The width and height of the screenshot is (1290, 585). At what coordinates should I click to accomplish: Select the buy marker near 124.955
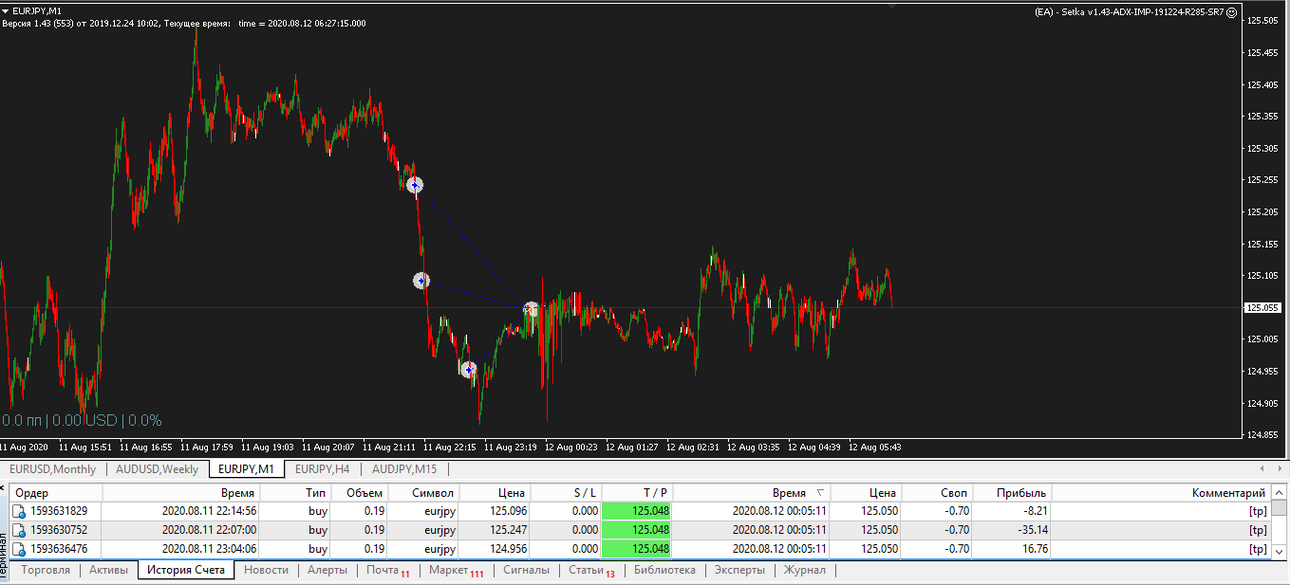coord(468,369)
